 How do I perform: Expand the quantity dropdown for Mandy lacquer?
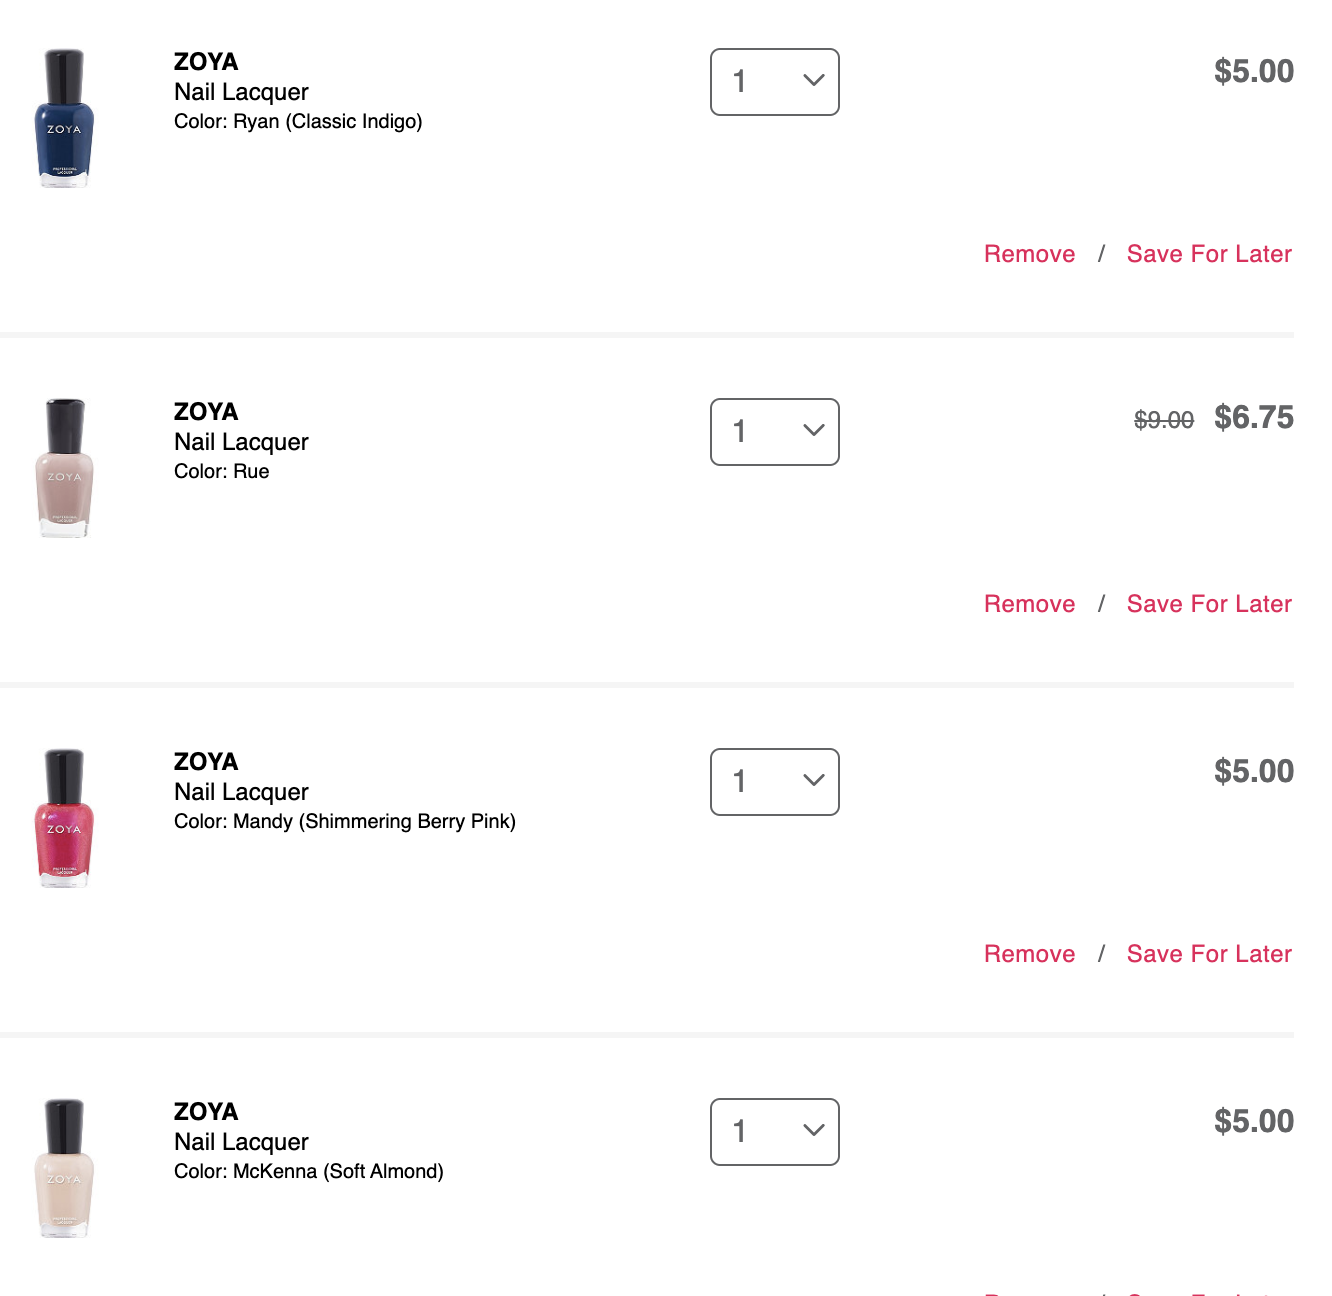click(775, 782)
